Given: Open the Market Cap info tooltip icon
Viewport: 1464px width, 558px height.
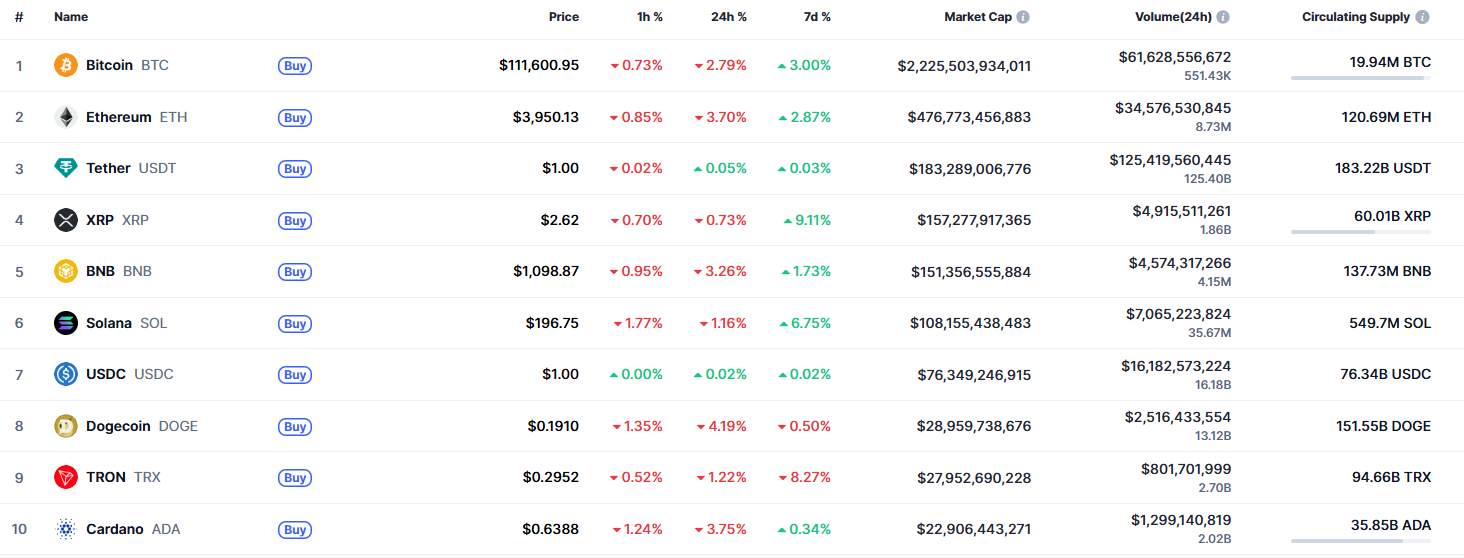Looking at the screenshot, I should [x=1023, y=17].
